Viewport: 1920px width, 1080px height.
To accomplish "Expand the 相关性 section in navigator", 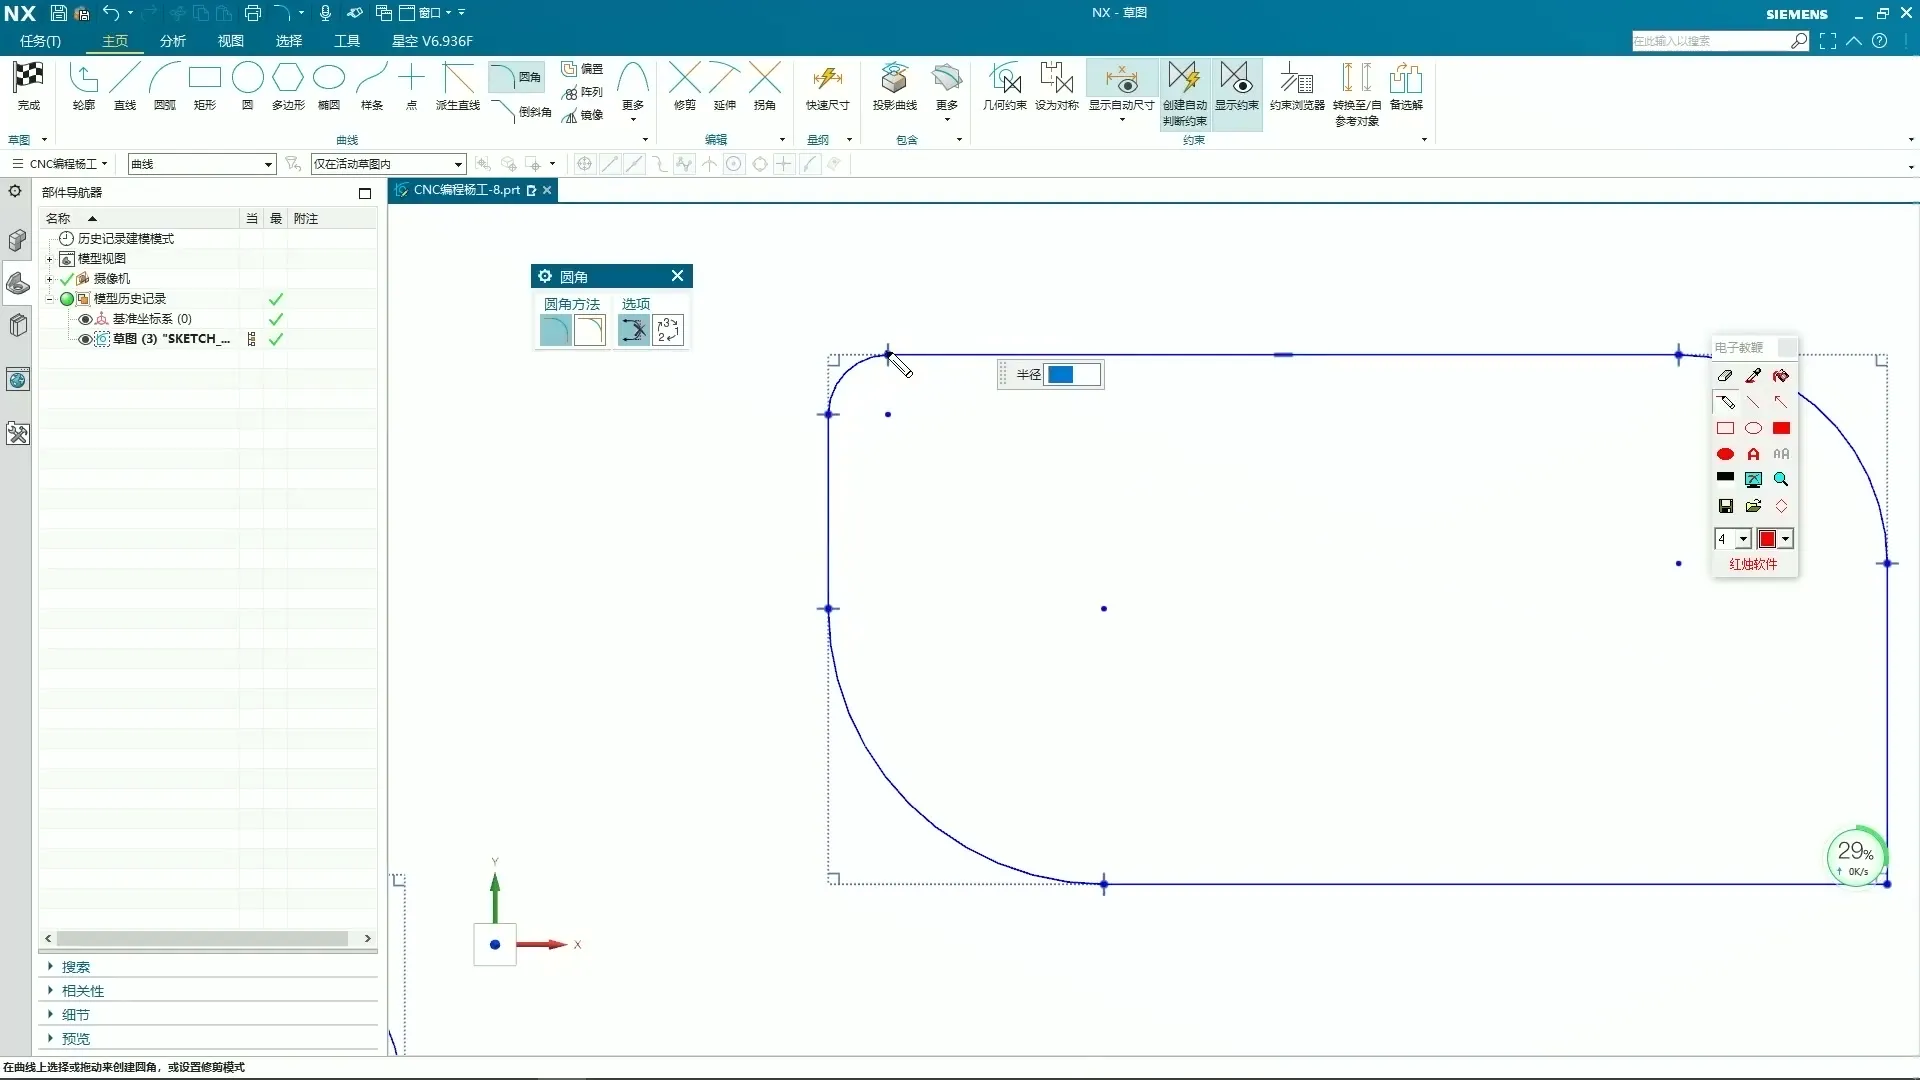I will (x=83, y=991).
